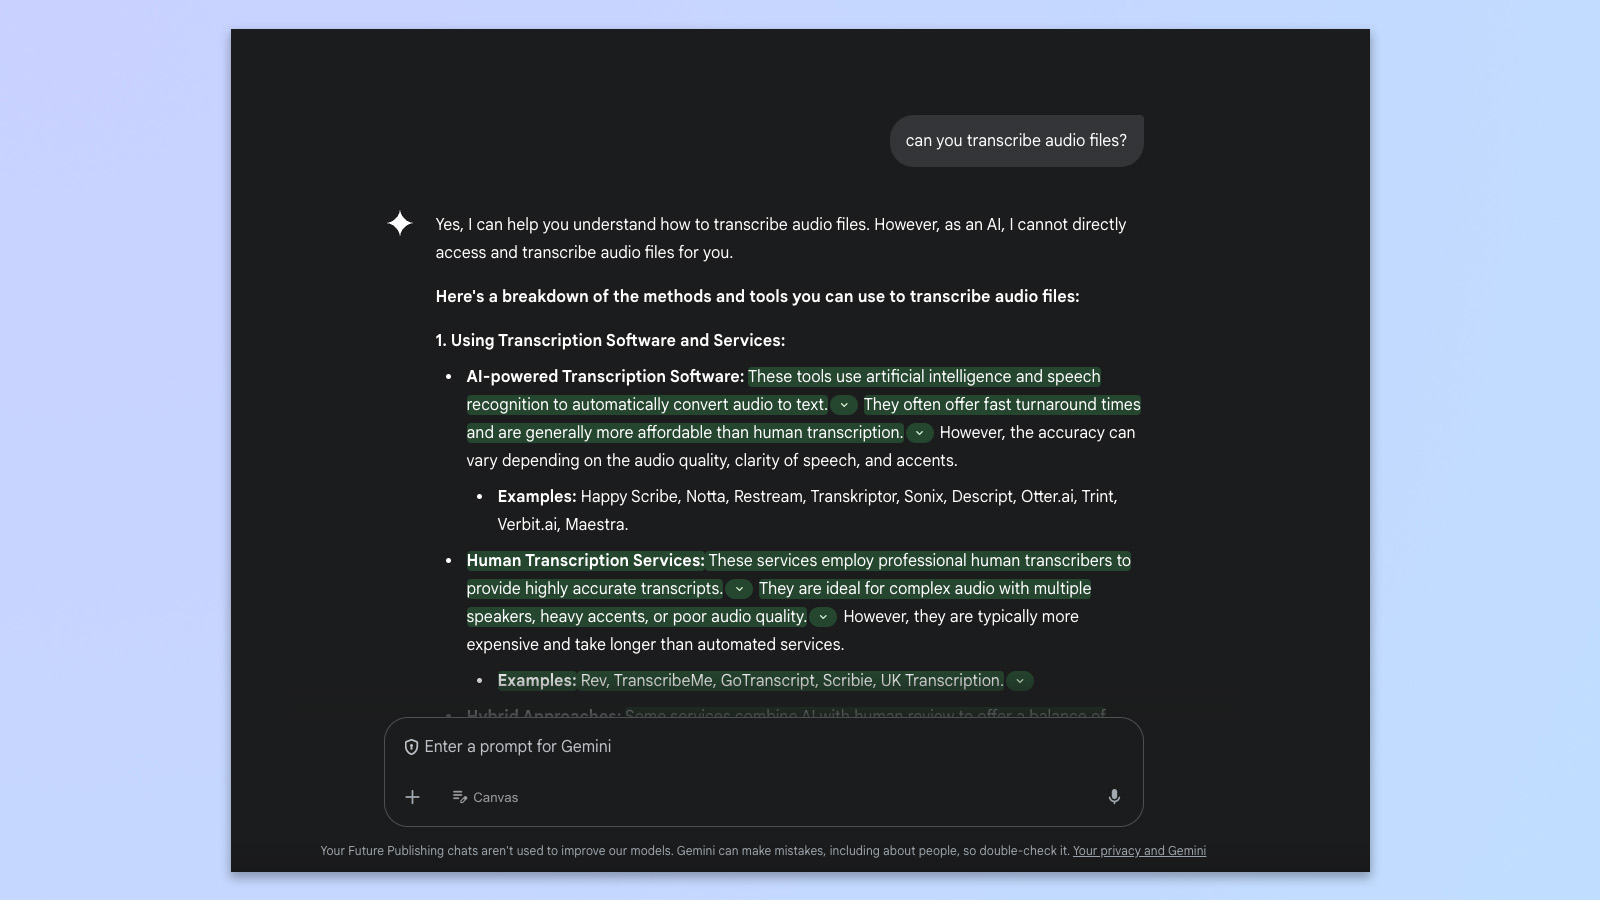Open the 'Your privacy and Gemini' link

[1139, 851]
